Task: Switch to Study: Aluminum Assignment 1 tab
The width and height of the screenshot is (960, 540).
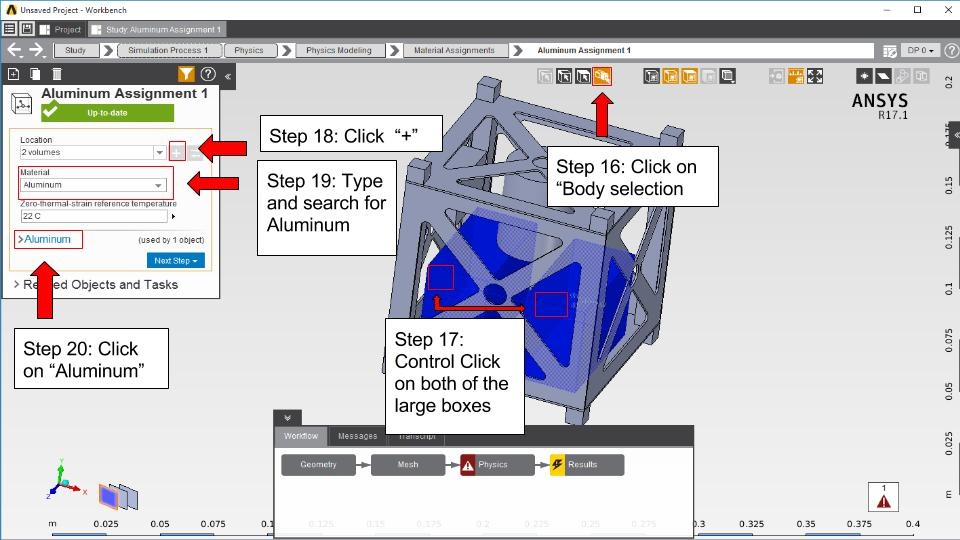Action: [157, 29]
